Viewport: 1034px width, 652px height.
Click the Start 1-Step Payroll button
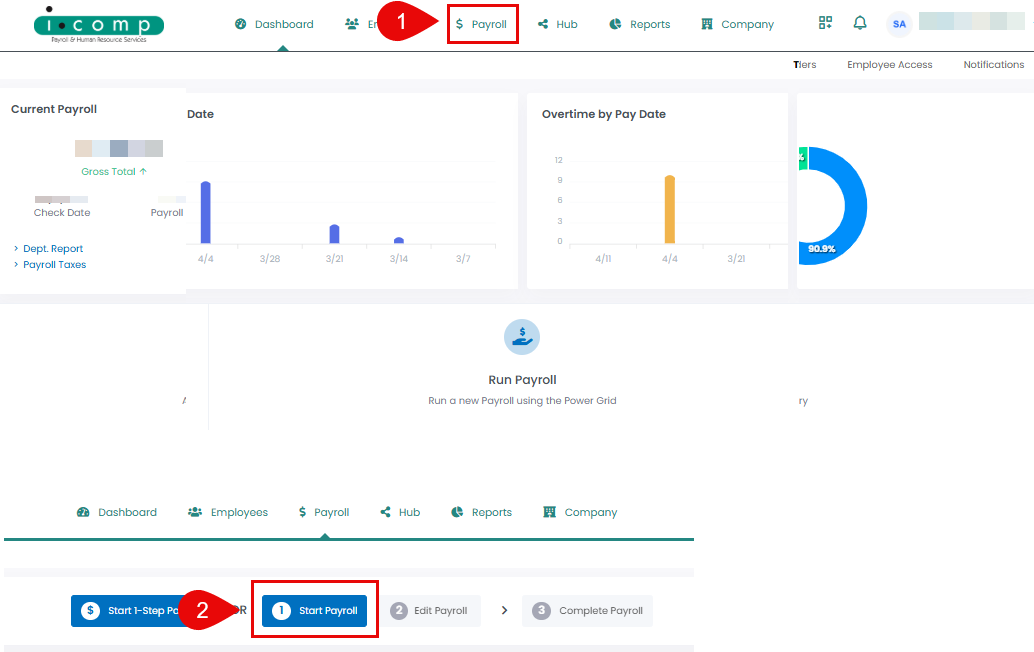click(x=132, y=610)
